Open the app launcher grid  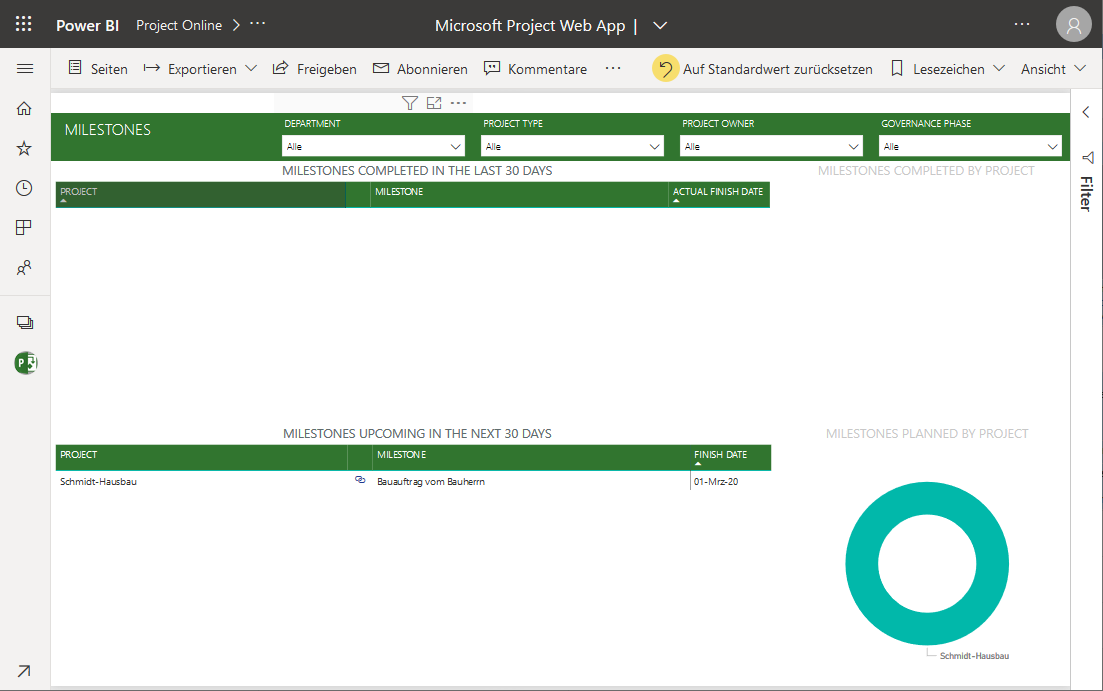[x=24, y=24]
